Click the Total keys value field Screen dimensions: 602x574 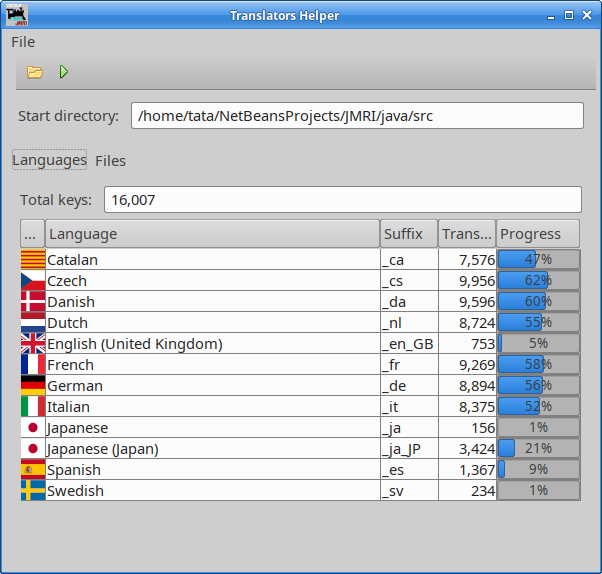click(343, 200)
